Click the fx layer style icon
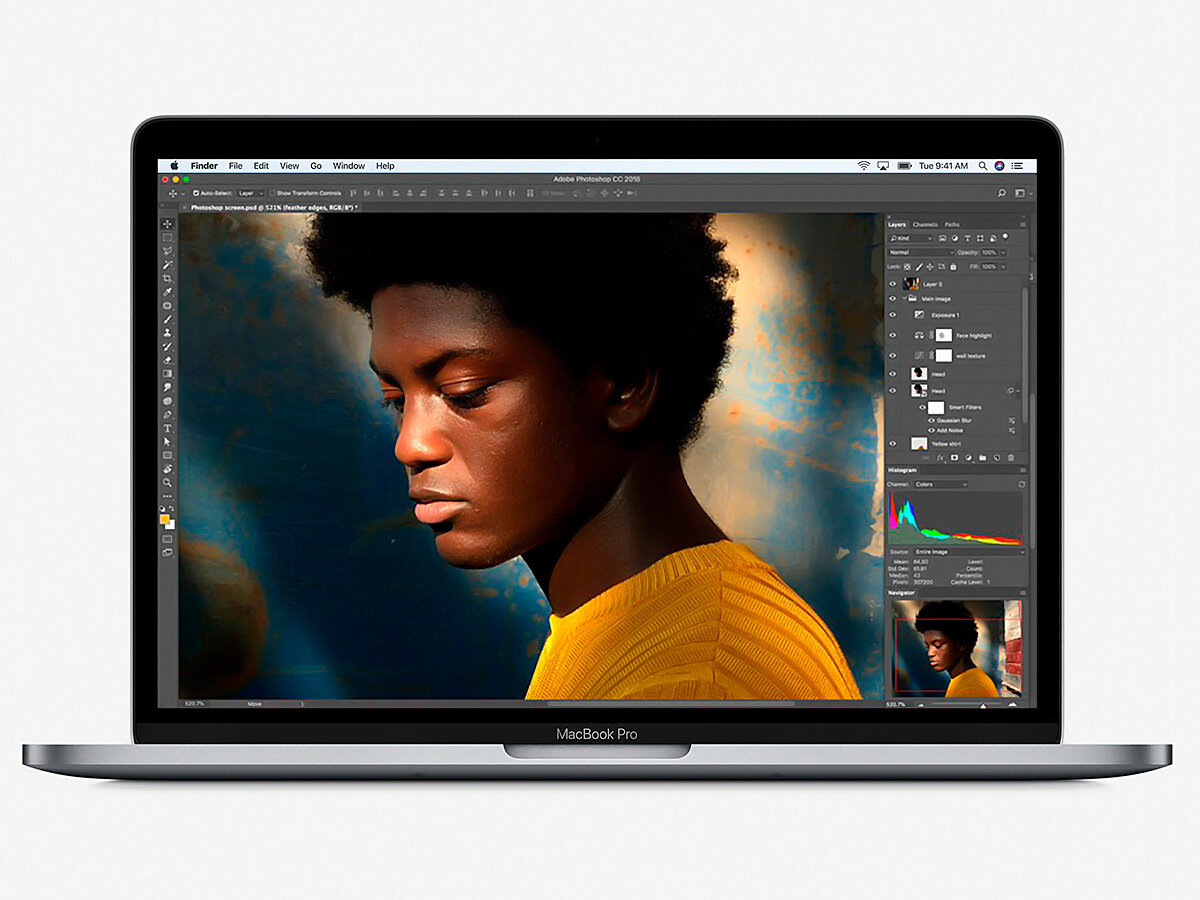The image size is (1200, 900). point(940,458)
